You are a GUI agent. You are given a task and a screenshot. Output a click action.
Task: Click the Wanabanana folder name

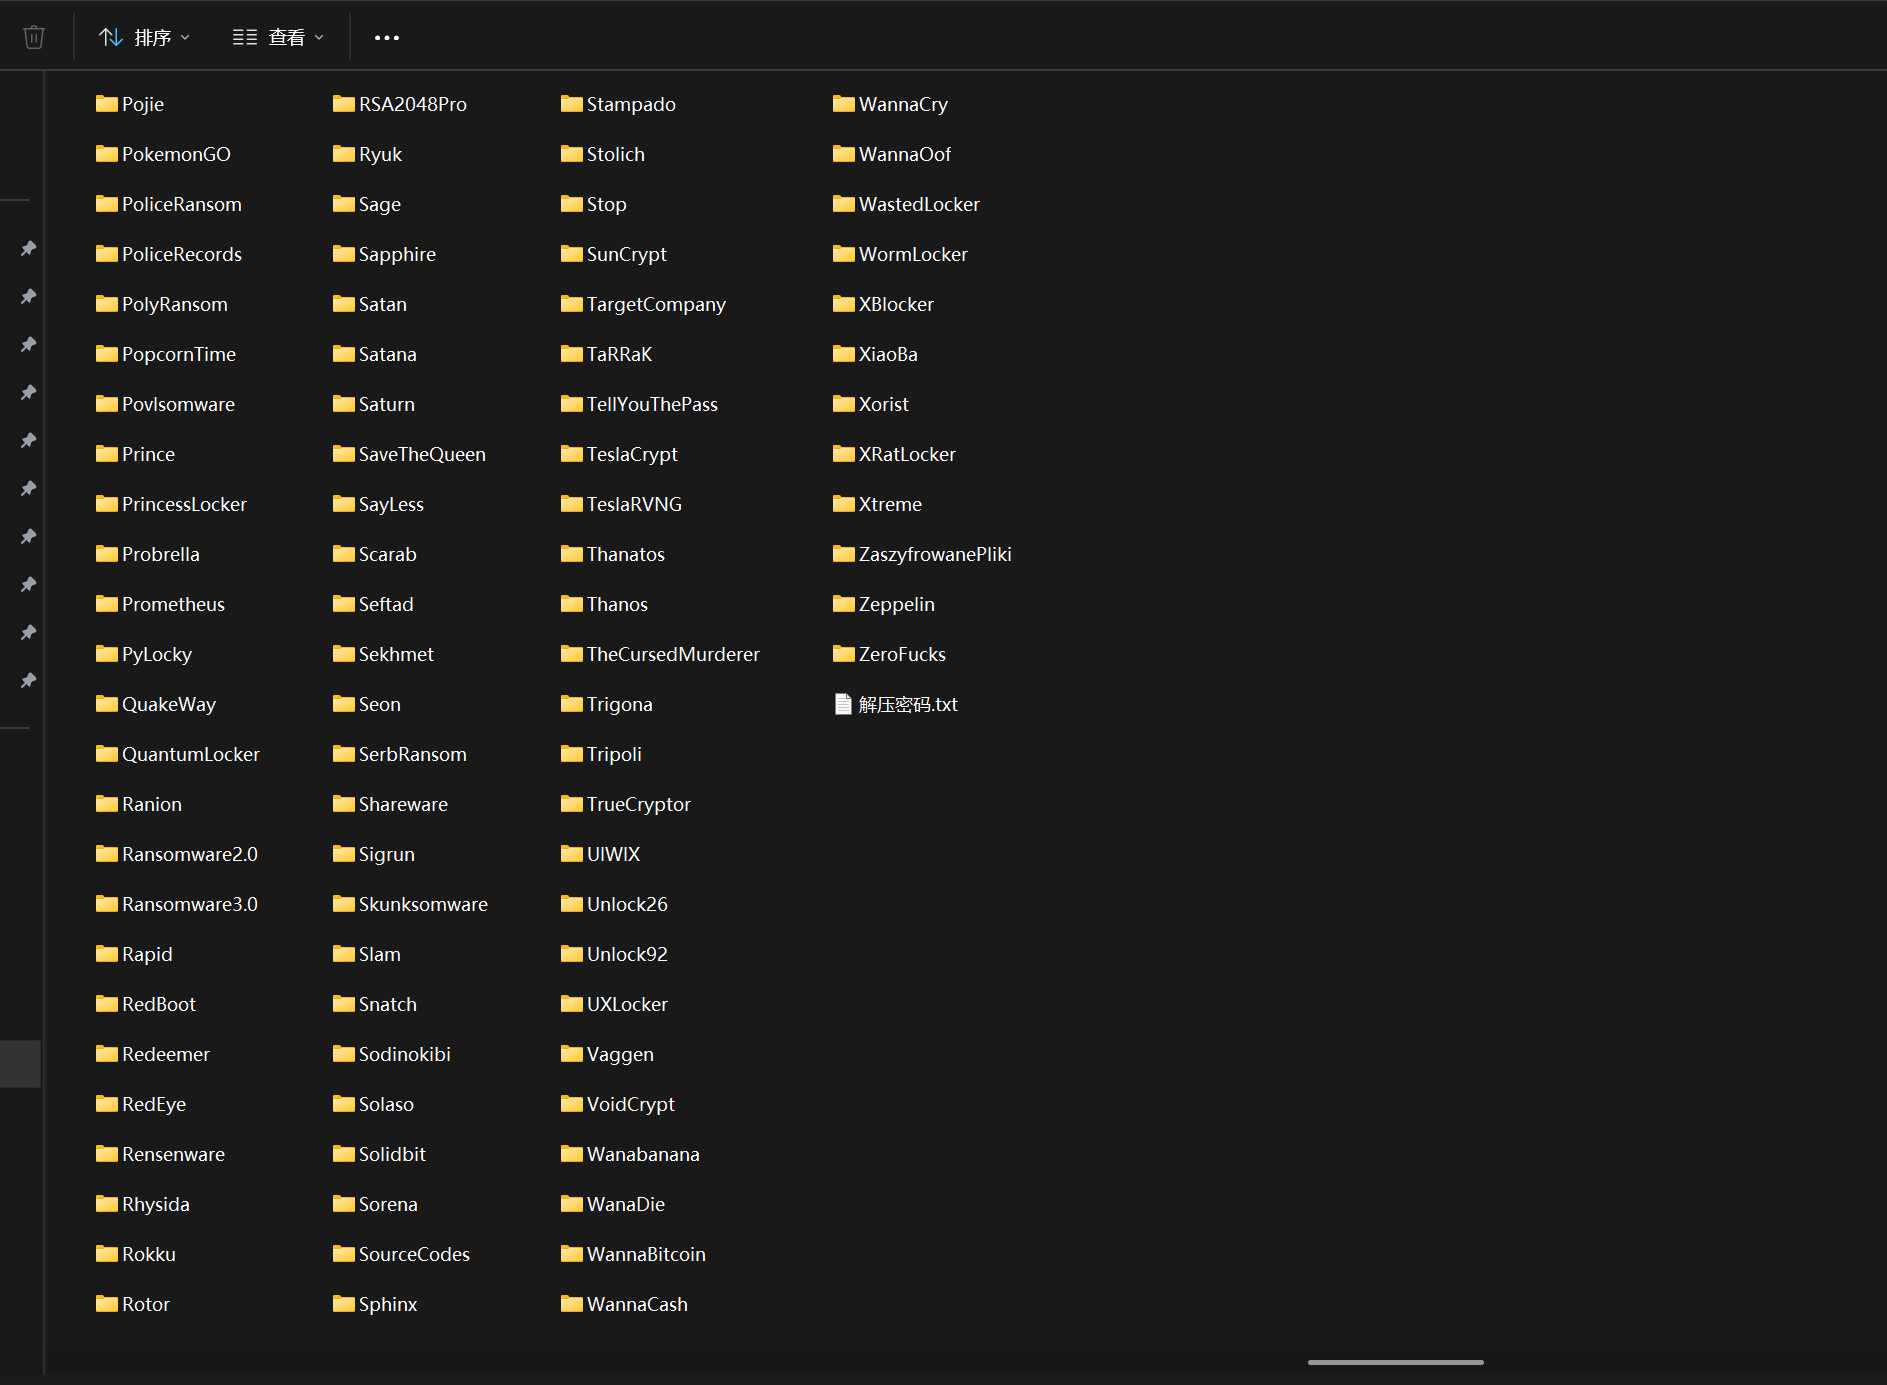pos(643,1154)
